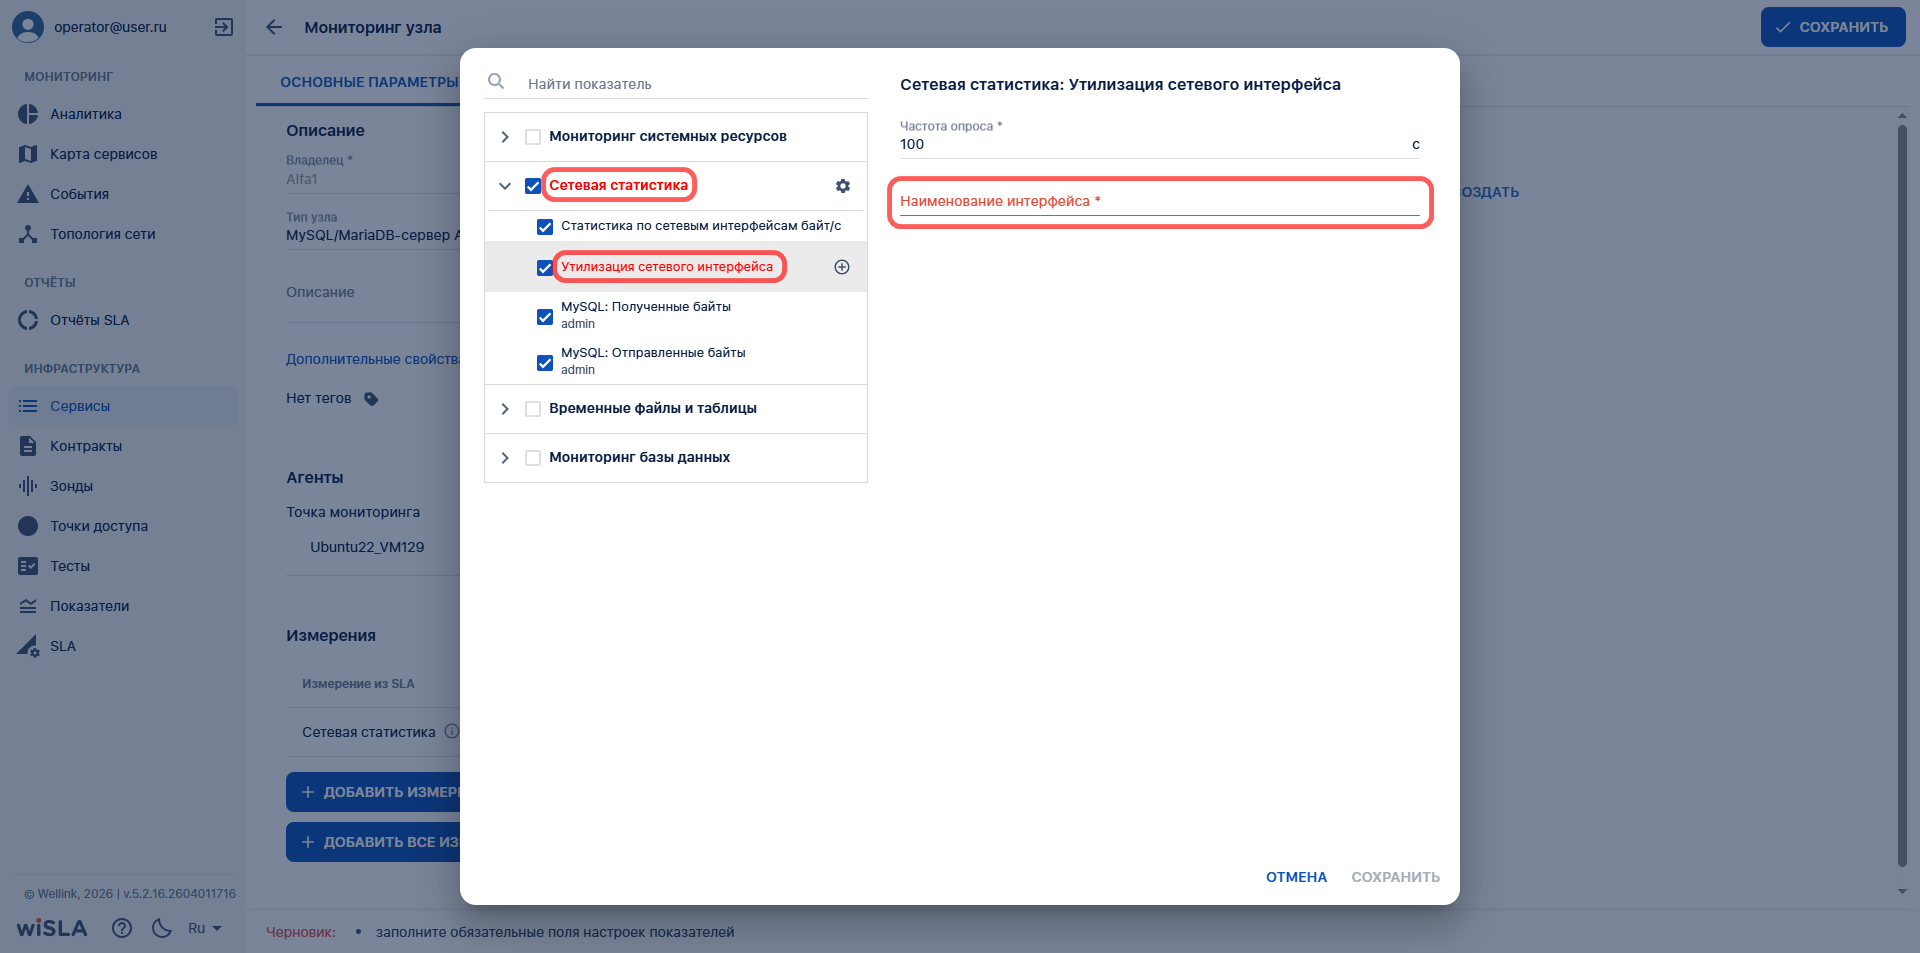The image size is (1920, 953).
Task: Open Контракты in the sidebar
Action: pyautogui.click(x=86, y=446)
